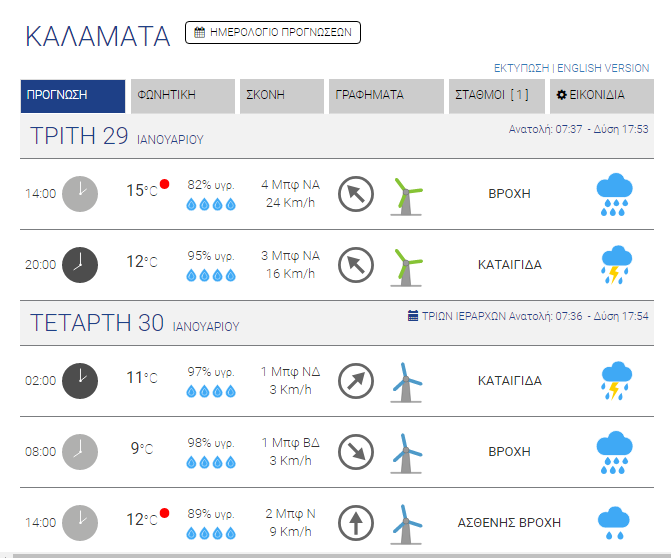
Task: Click the calendar icon beside ΤΡΙΩΝ ΙΕΡΑΡΧΩΝ
Action: click(x=413, y=316)
